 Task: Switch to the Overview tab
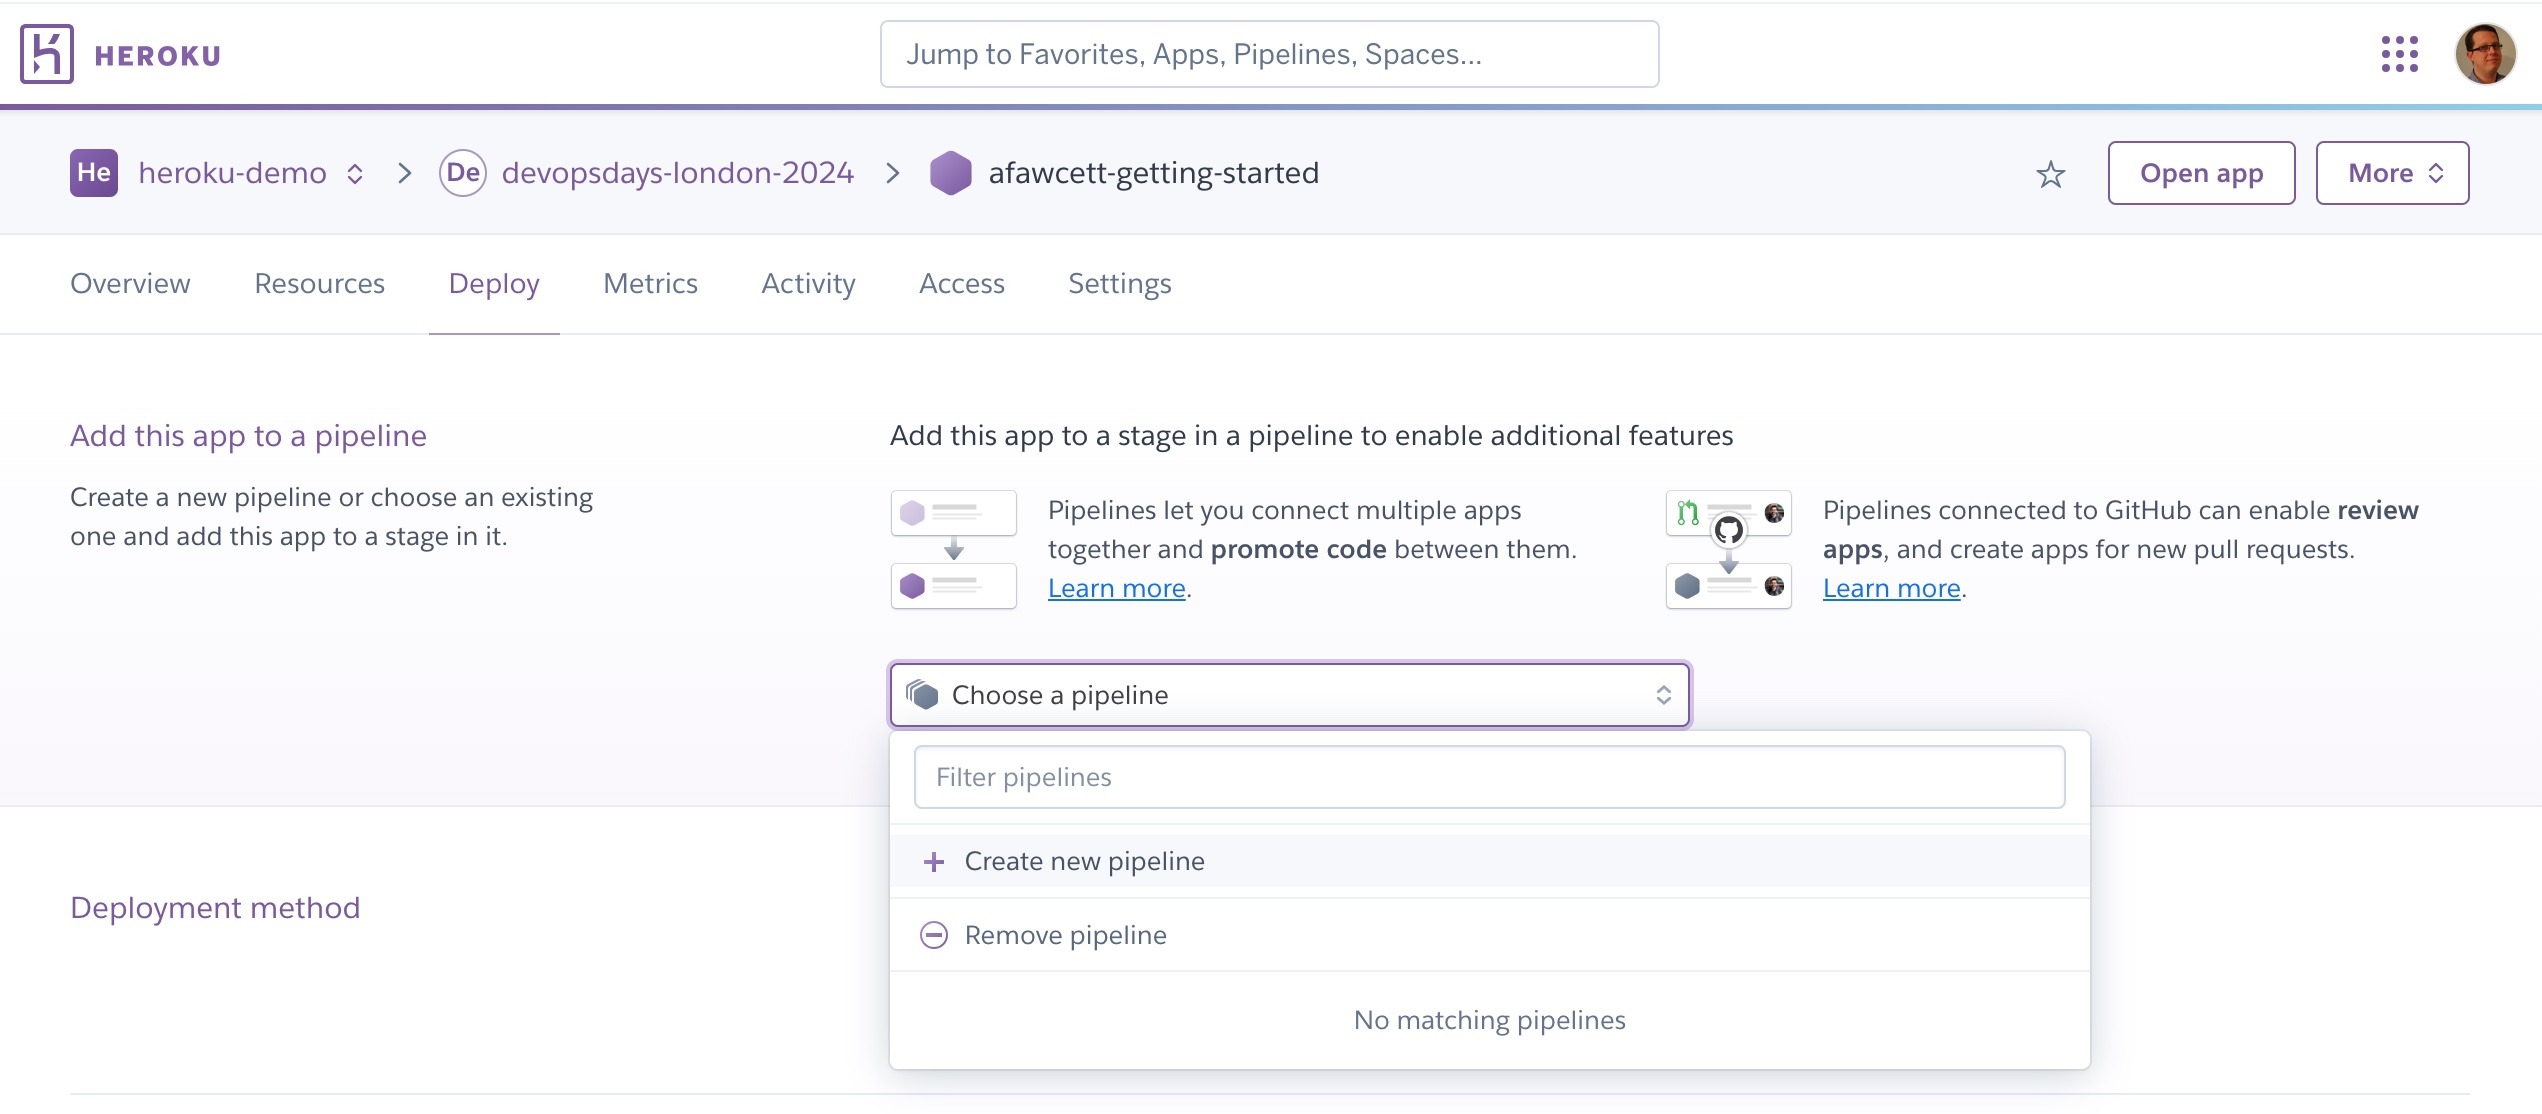(x=130, y=284)
